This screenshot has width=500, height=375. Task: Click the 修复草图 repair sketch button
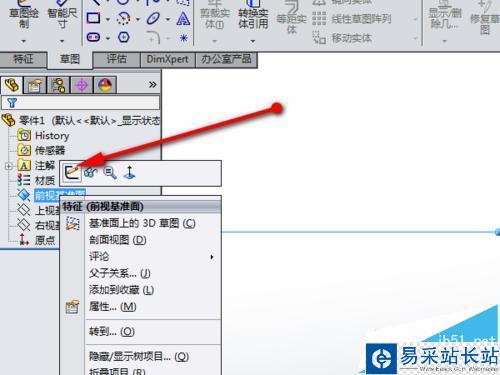point(485,17)
